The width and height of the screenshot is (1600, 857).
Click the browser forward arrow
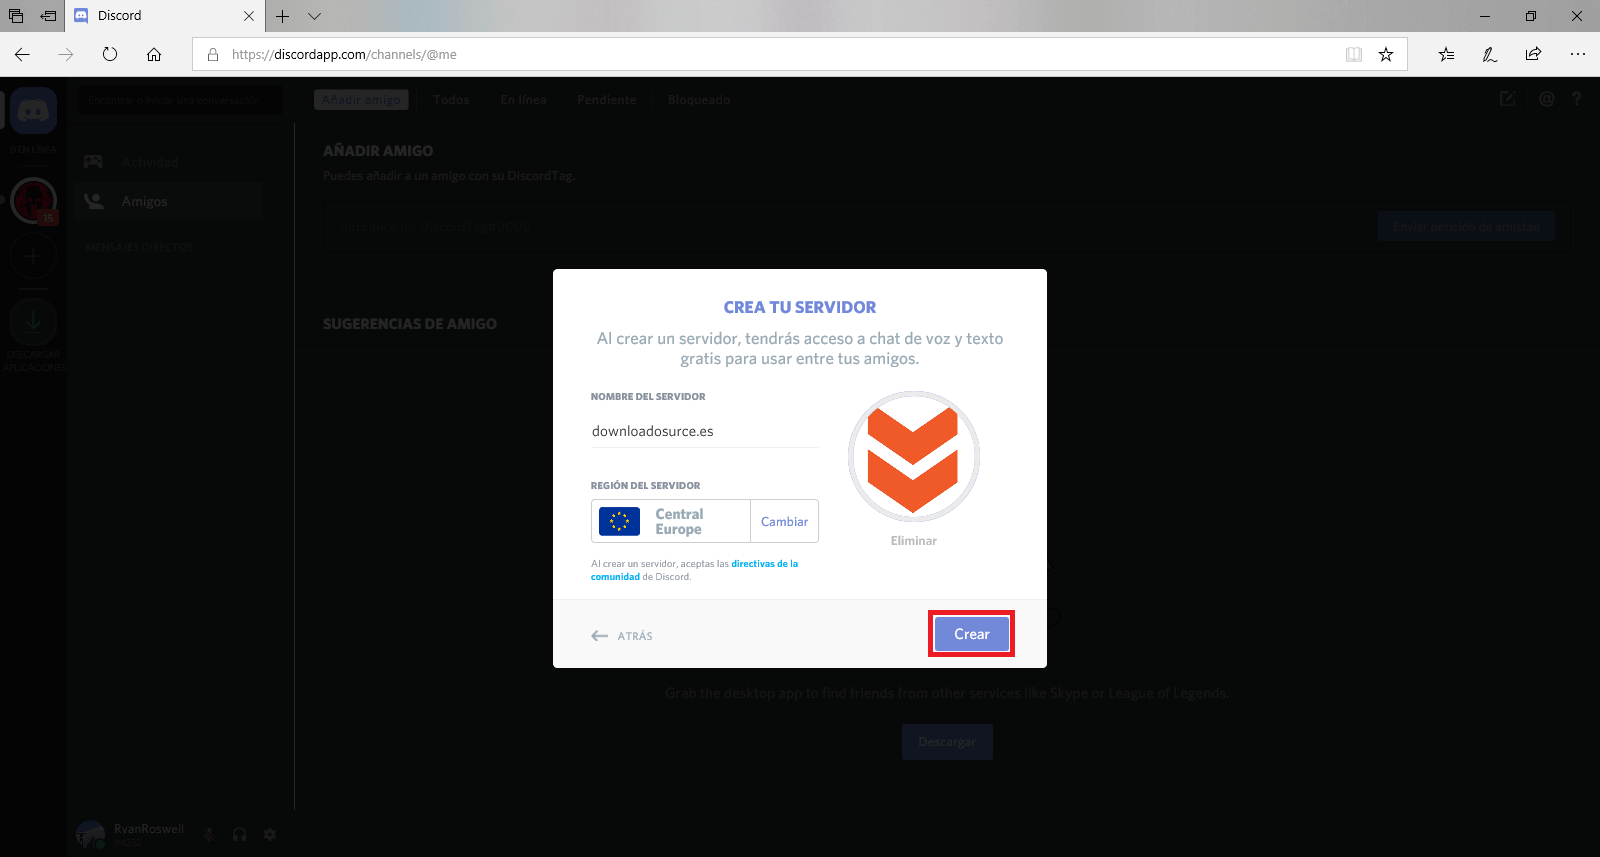(66, 54)
